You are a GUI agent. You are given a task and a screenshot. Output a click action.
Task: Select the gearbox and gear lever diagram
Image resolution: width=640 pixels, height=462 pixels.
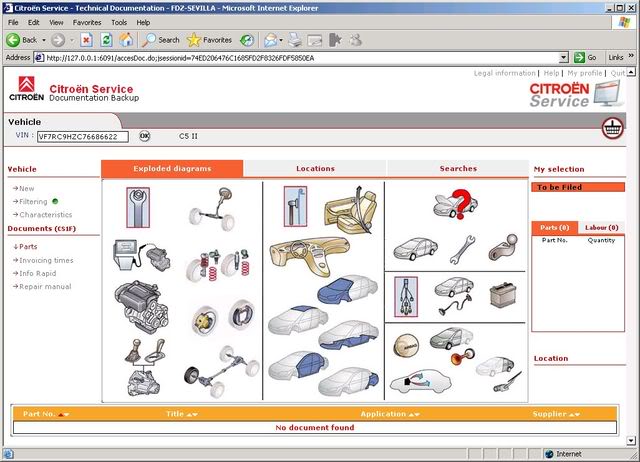coord(145,367)
